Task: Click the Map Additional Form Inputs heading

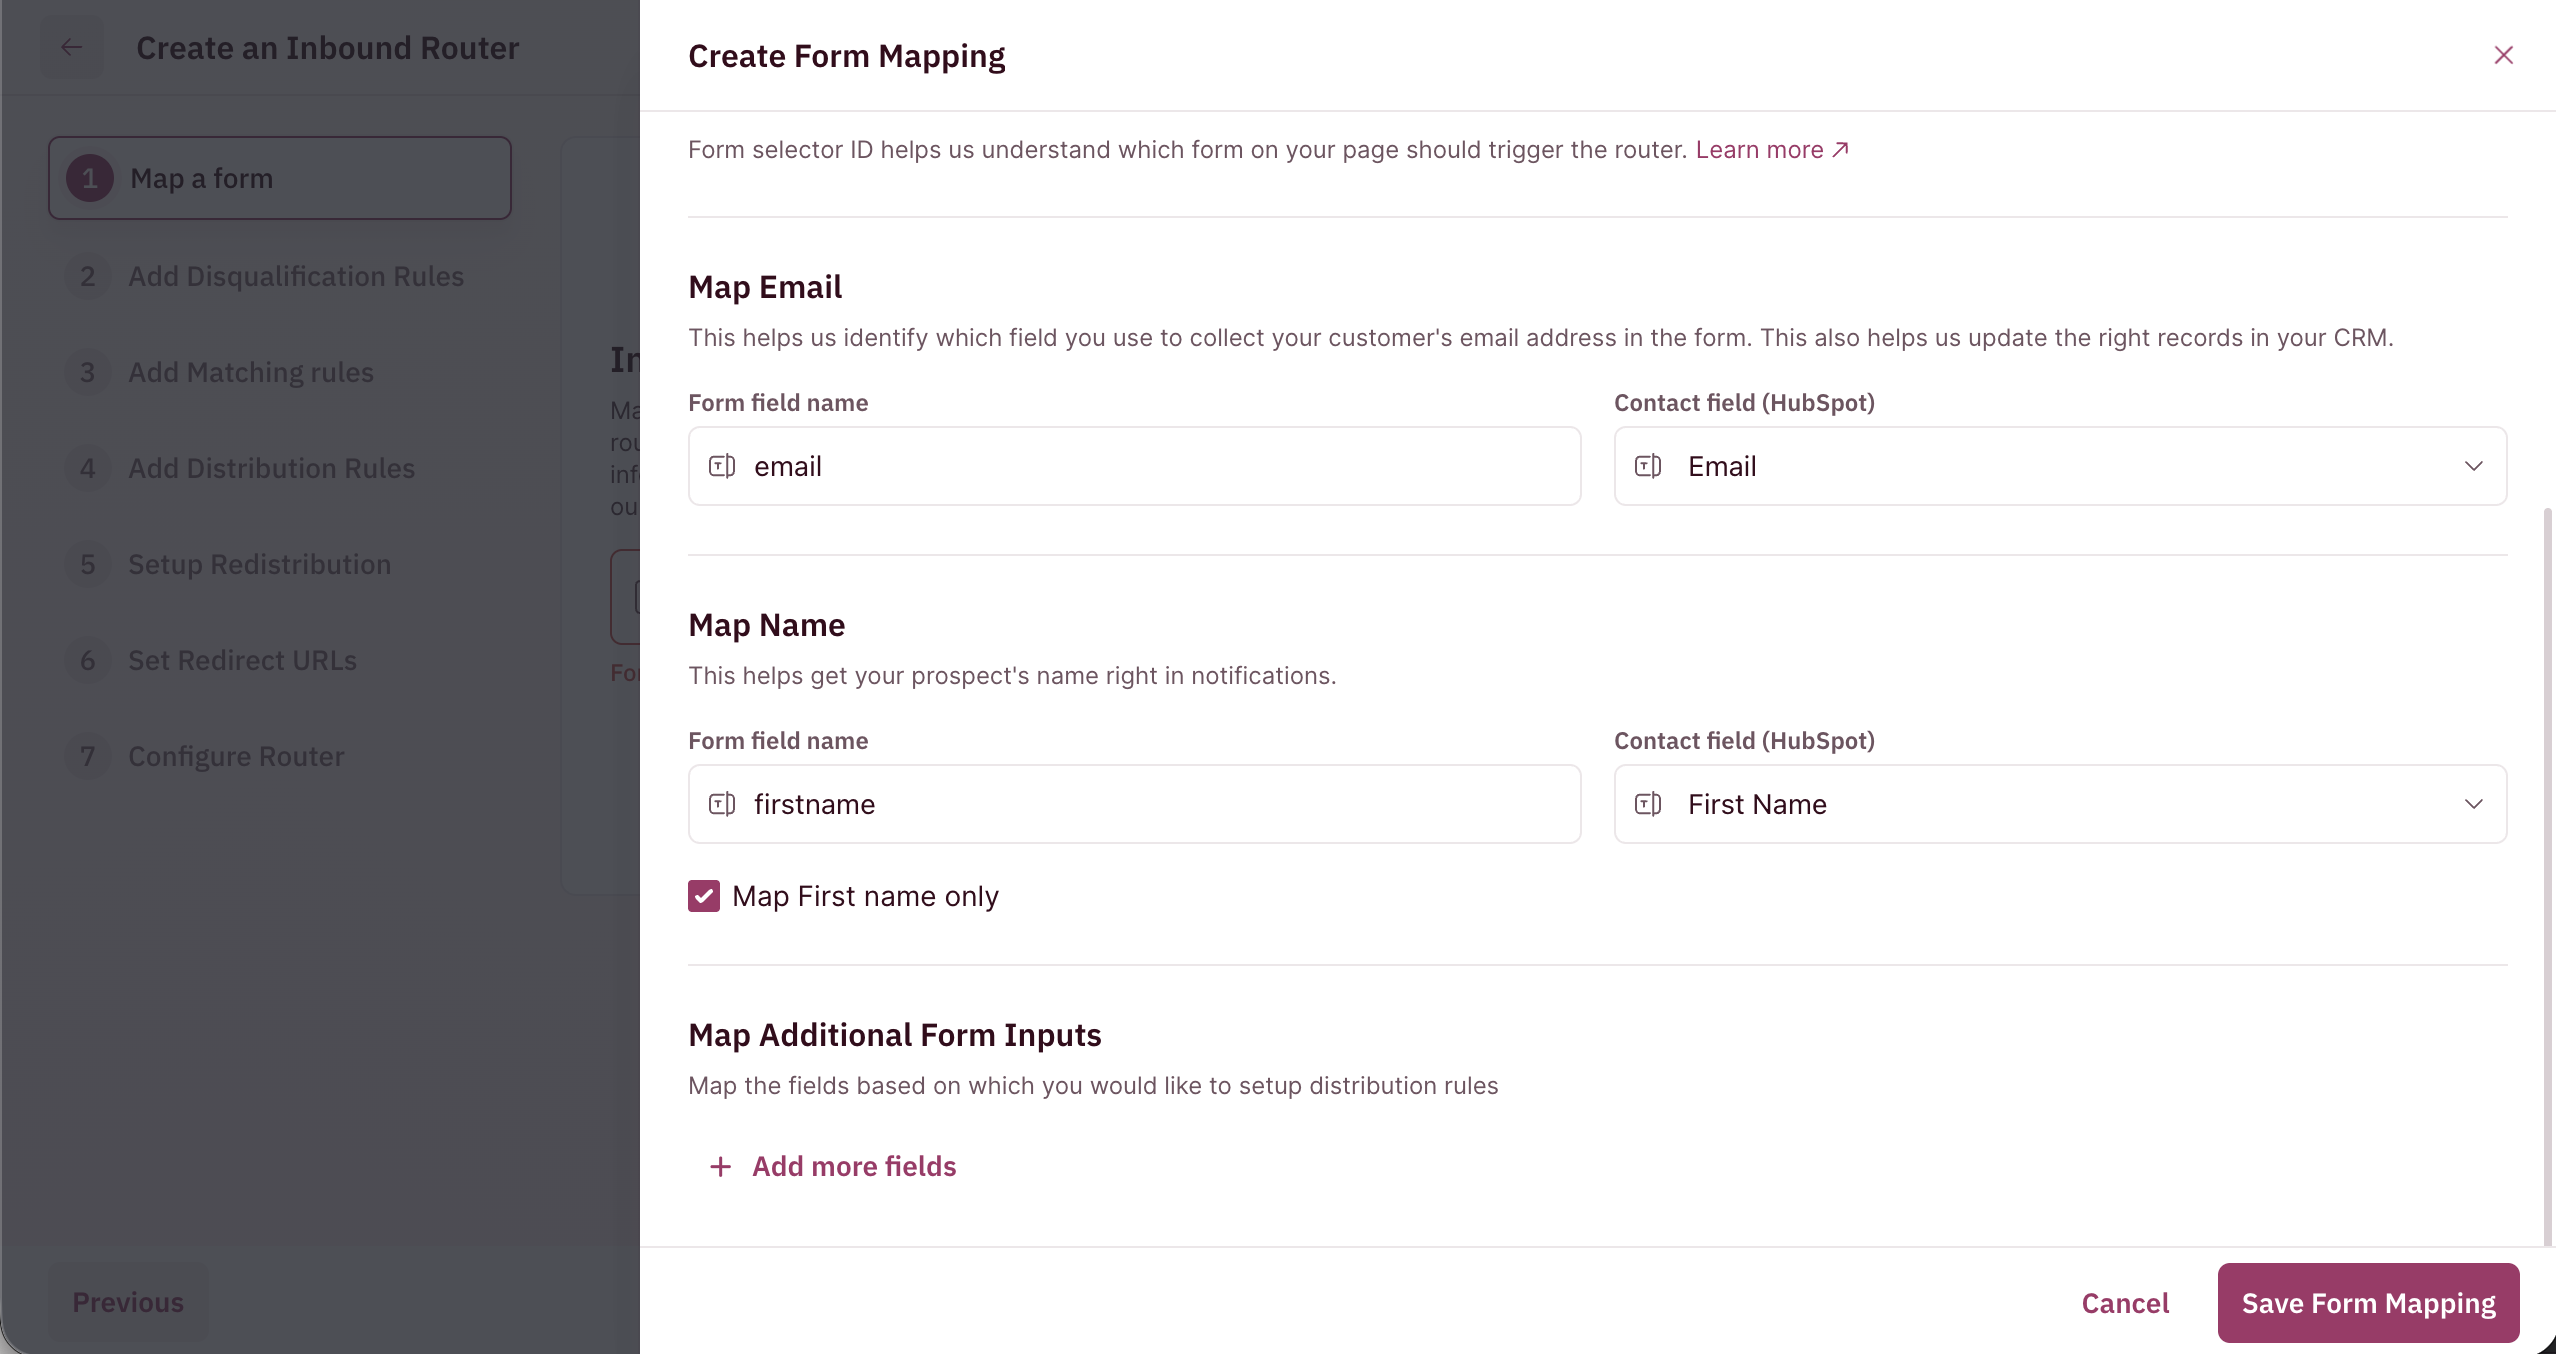Action: [895, 1035]
